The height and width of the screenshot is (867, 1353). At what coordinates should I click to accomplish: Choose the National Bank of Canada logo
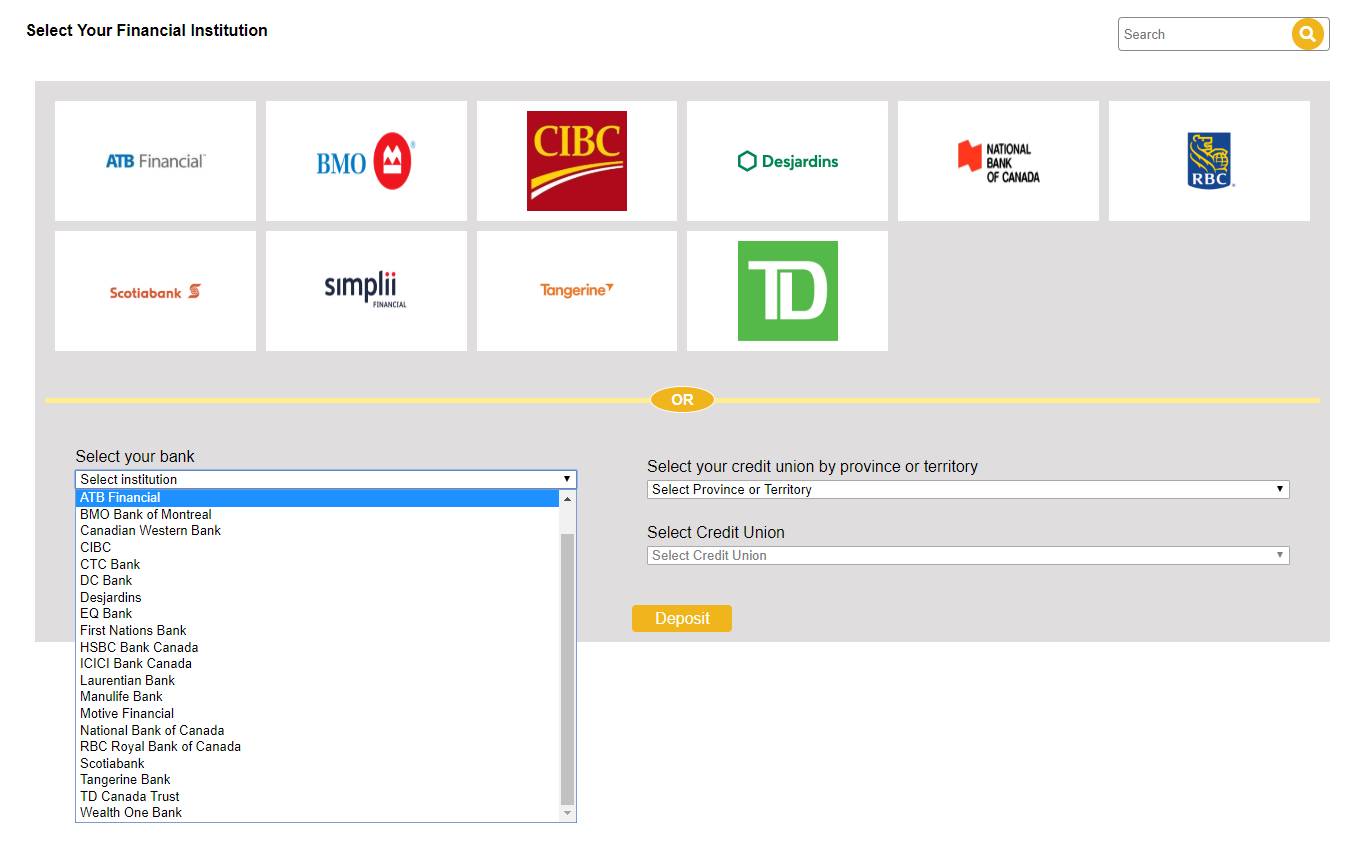pyautogui.click(x=998, y=161)
